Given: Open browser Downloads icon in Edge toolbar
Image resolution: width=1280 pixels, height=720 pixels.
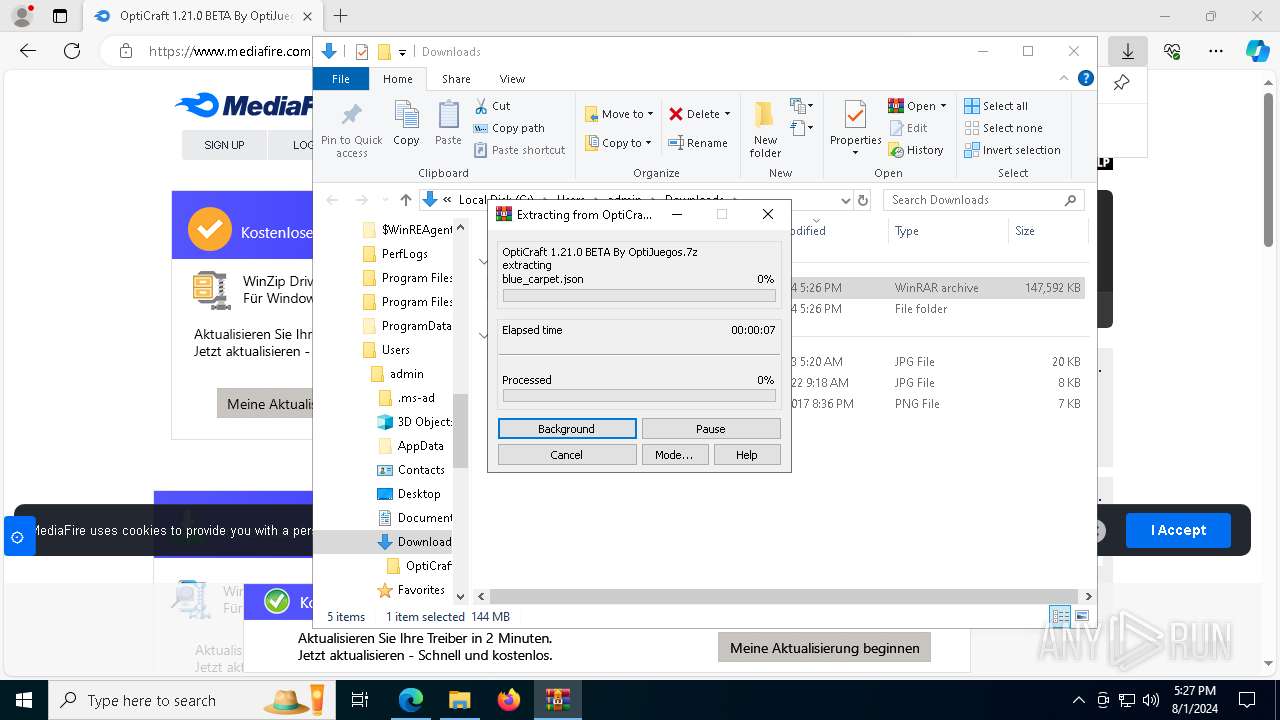Looking at the screenshot, I should (x=1127, y=51).
